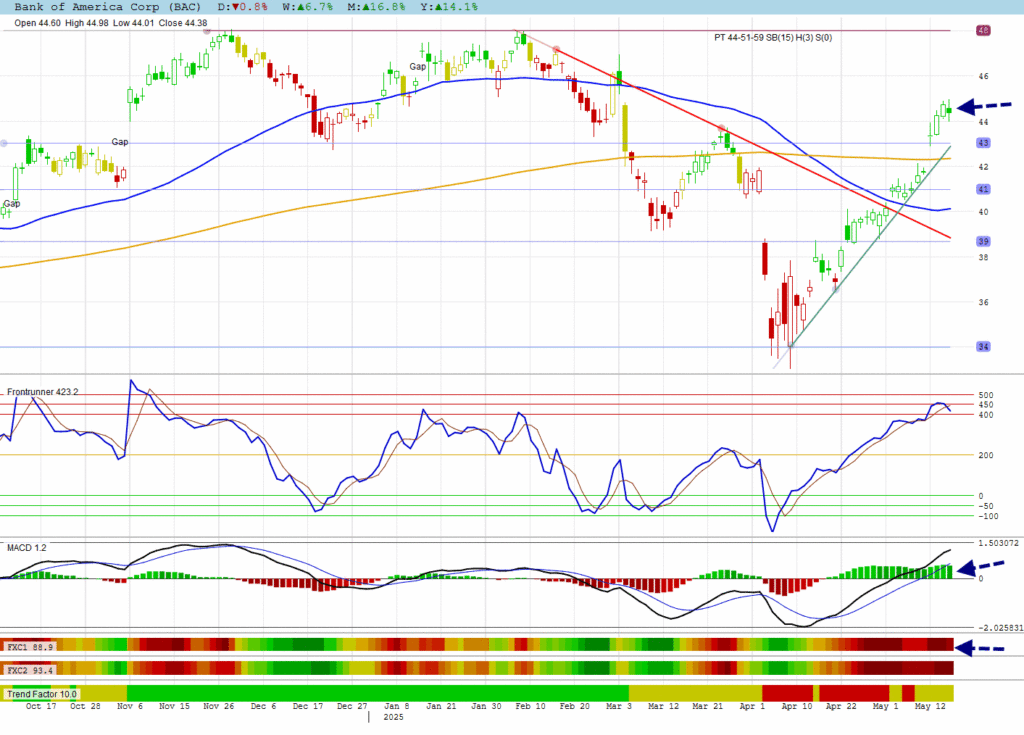Click the Dec 17 date label
This screenshot has width=1024, height=735.
pos(308,706)
